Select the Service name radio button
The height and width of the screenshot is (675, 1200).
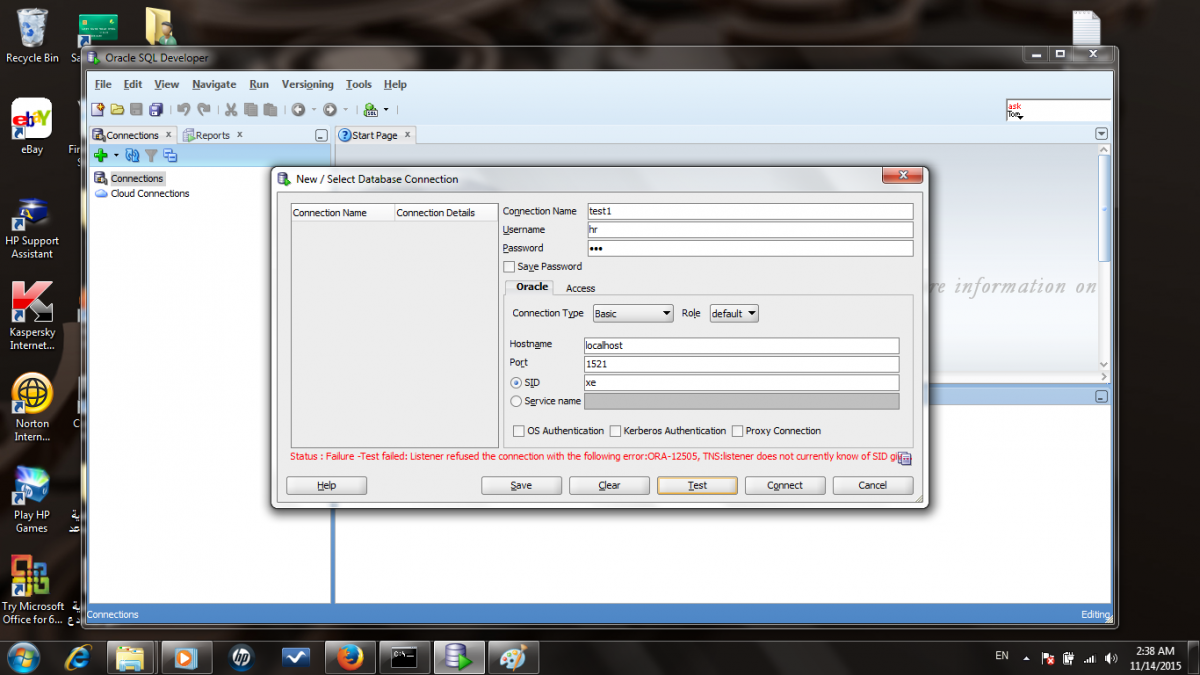pyautogui.click(x=516, y=401)
